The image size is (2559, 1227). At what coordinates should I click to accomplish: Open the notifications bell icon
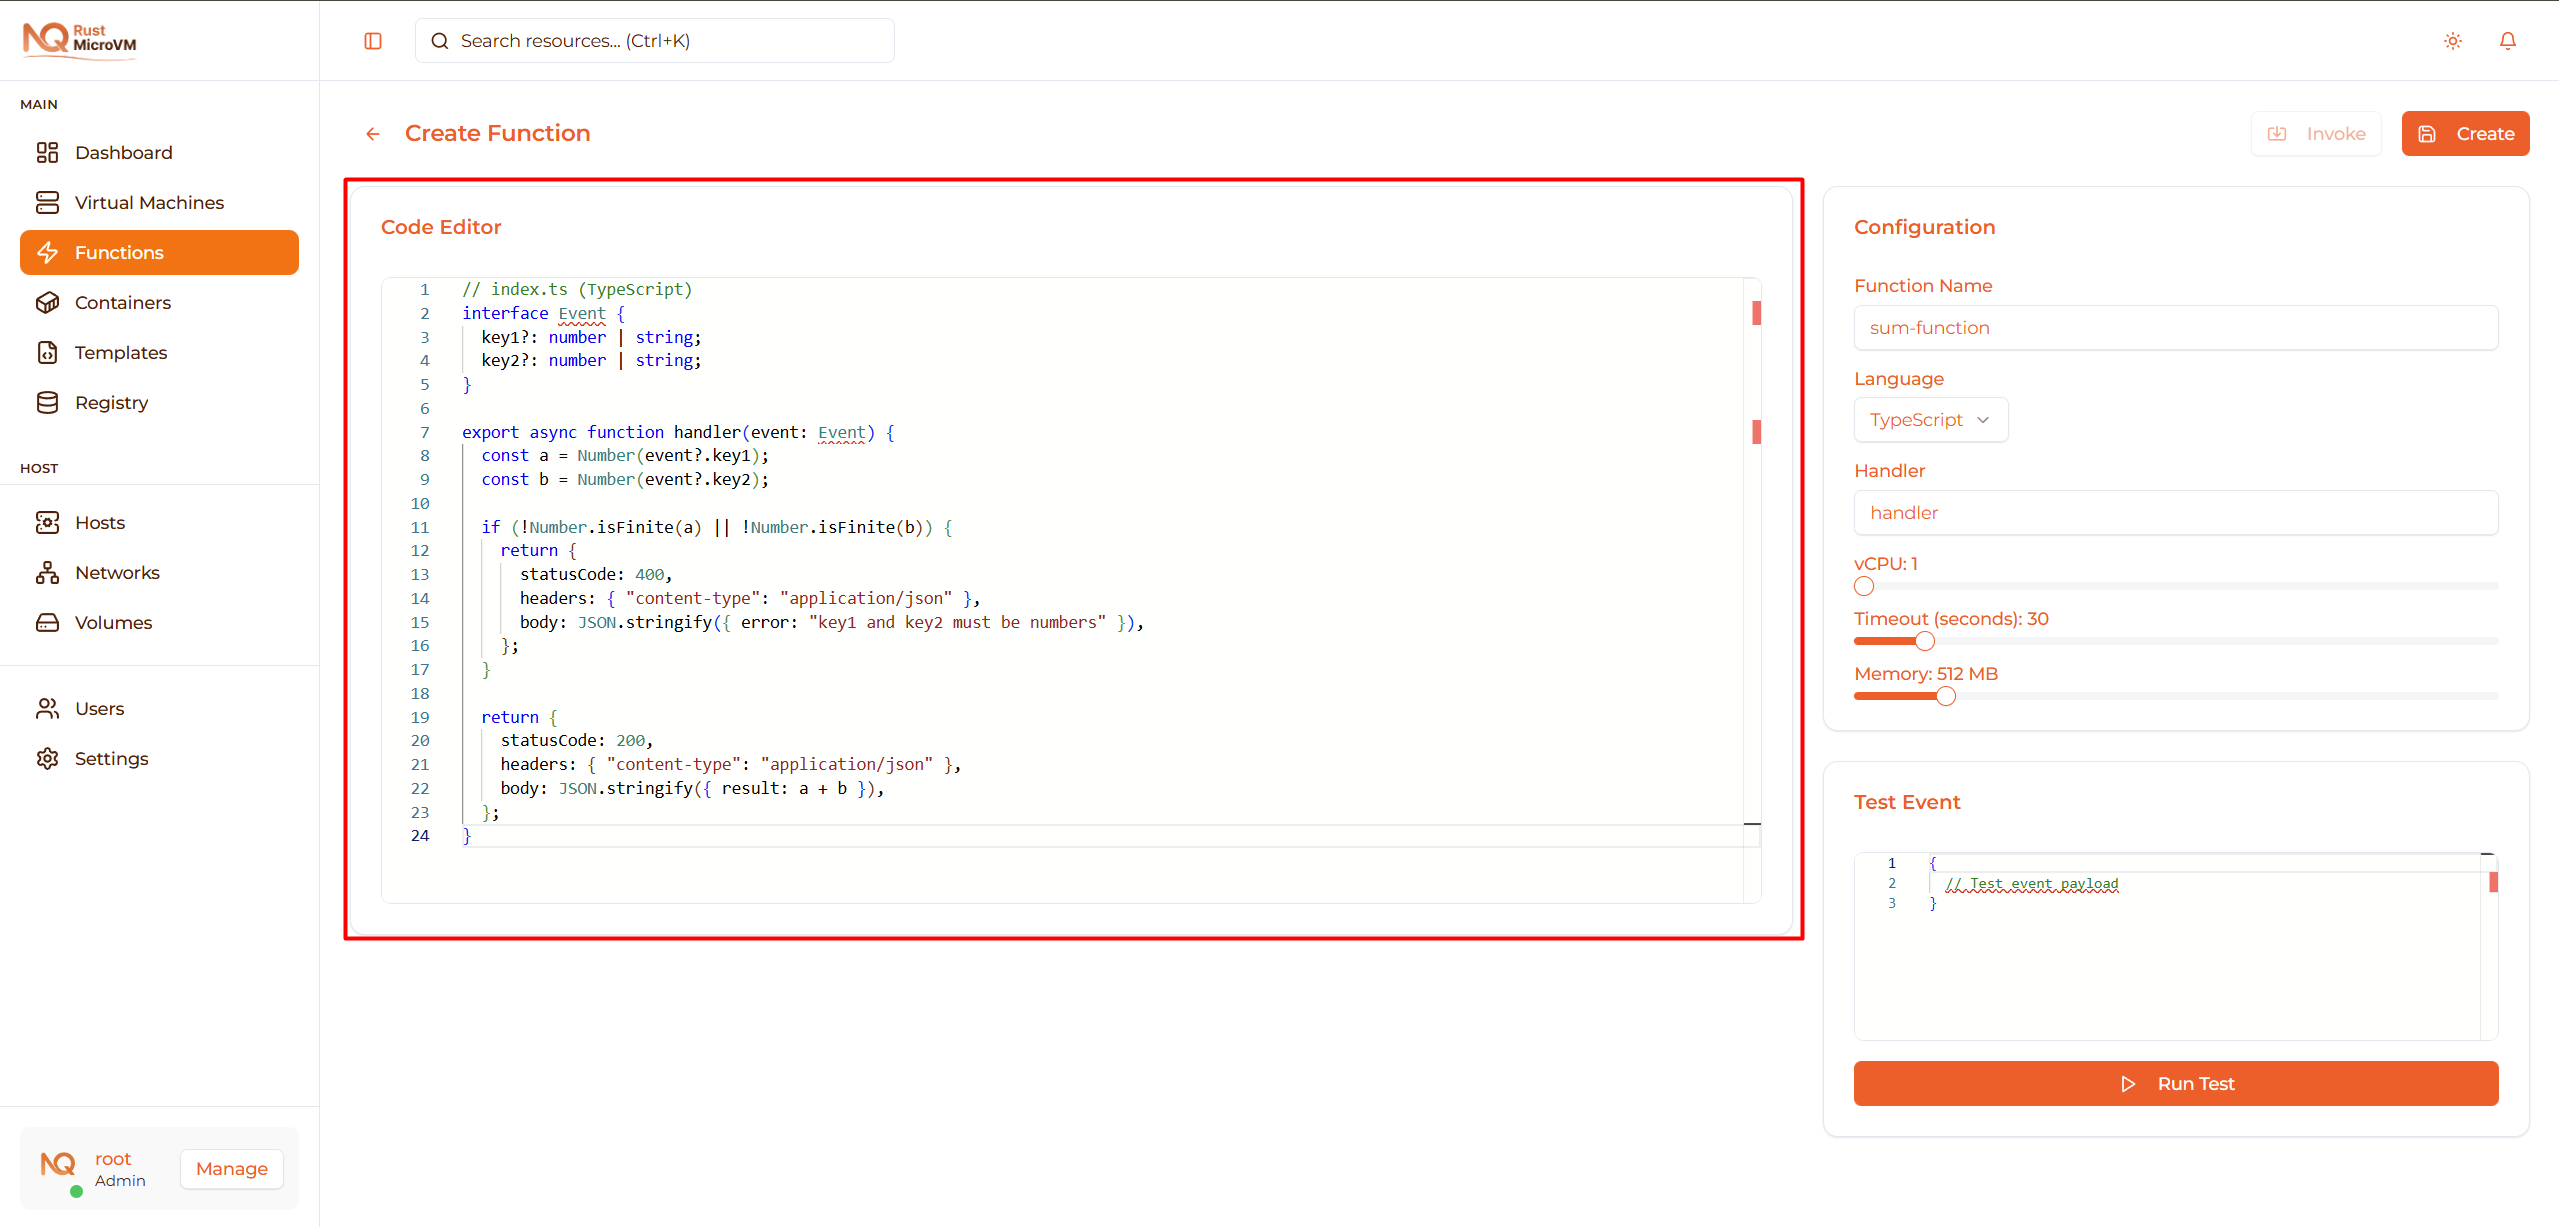click(2508, 40)
